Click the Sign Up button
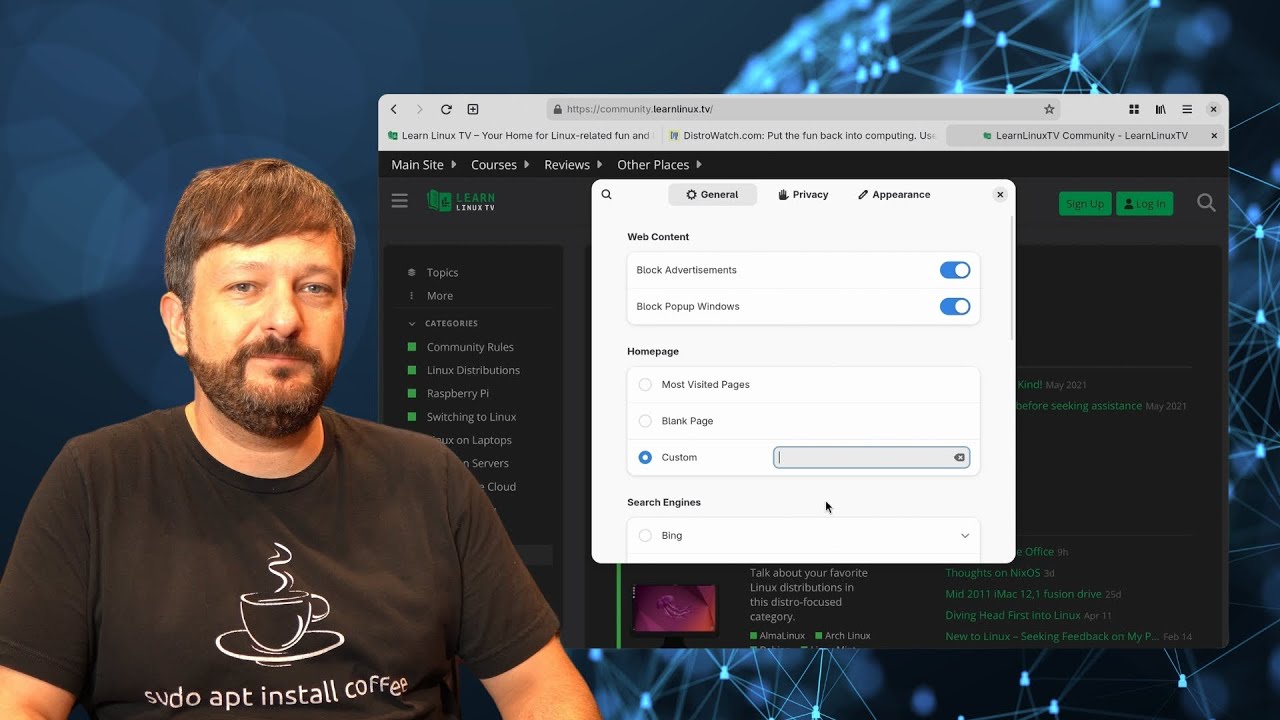The height and width of the screenshot is (720, 1280). point(1085,203)
